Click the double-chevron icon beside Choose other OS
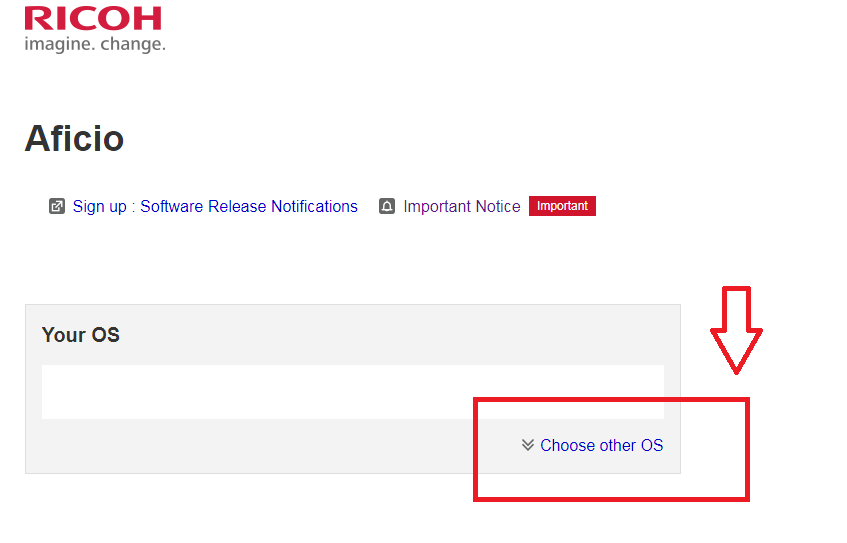Image resolution: width=847 pixels, height=543 pixels. point(528,445)
